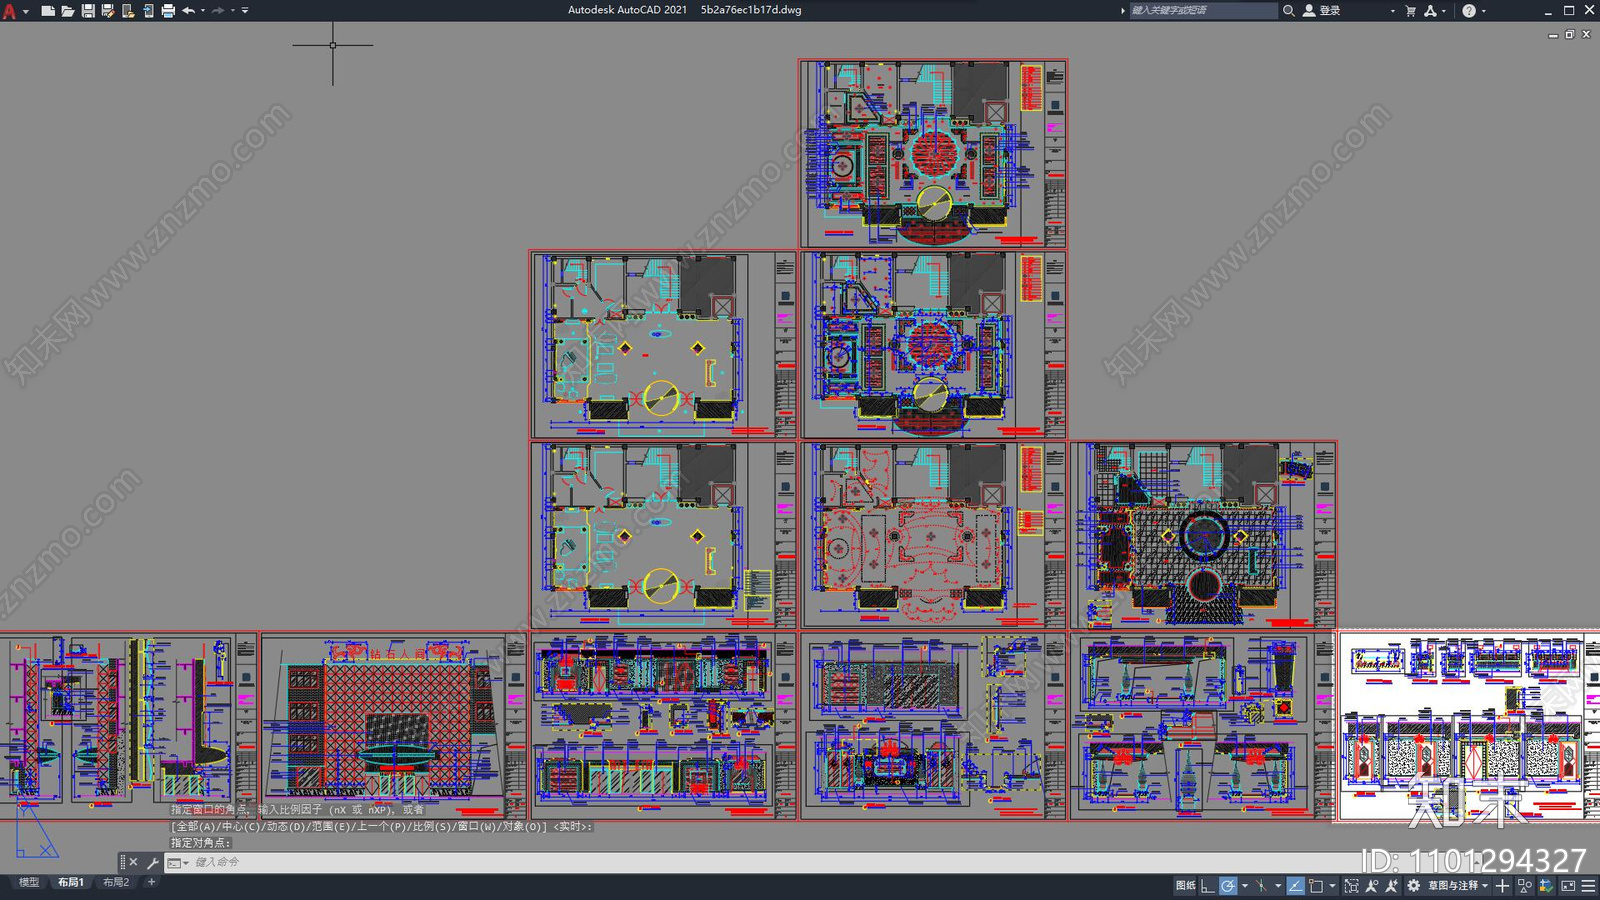
Task: Toggle 2D Object snap in status bar
Action: pos(1316,885)
